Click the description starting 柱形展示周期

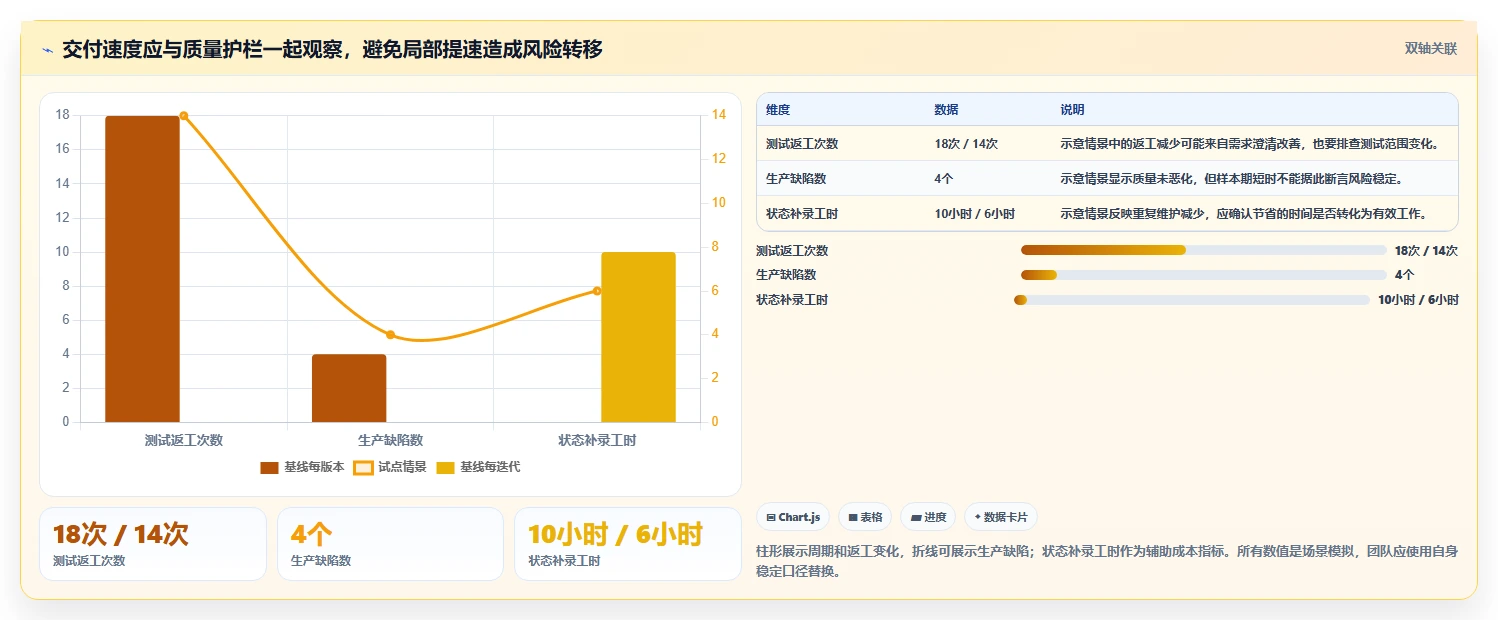[1108, 561]
